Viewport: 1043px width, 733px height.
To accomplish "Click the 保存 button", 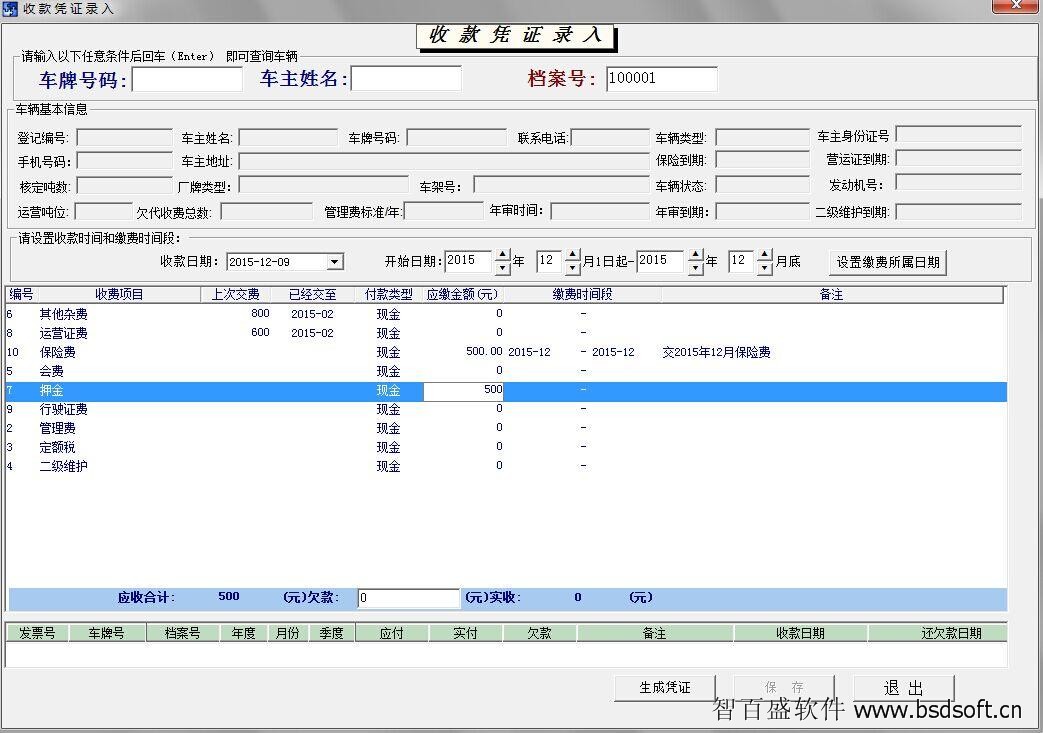I will coord(784,688).
